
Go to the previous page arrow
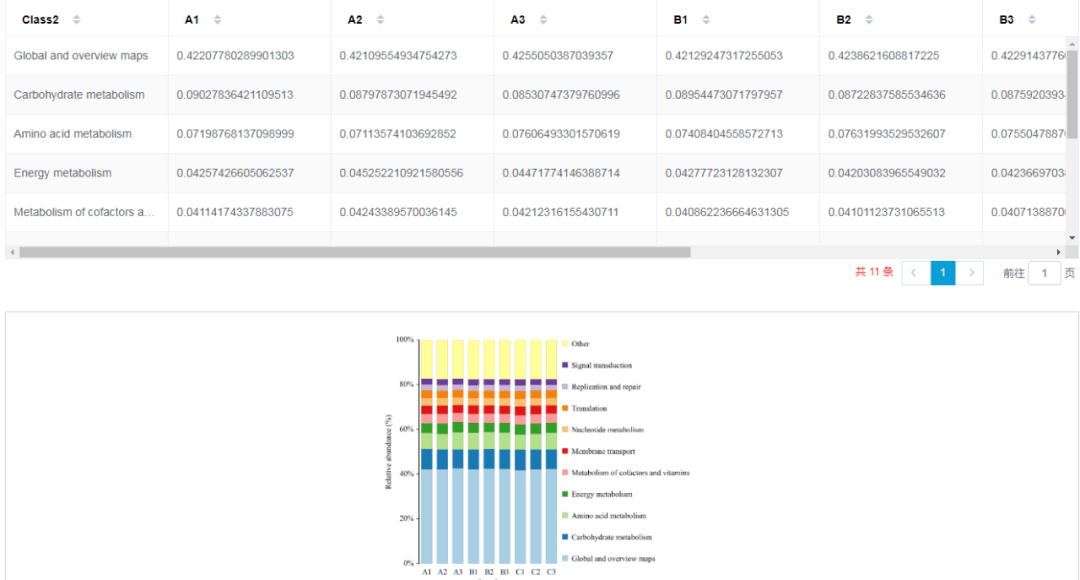(914, 273)
